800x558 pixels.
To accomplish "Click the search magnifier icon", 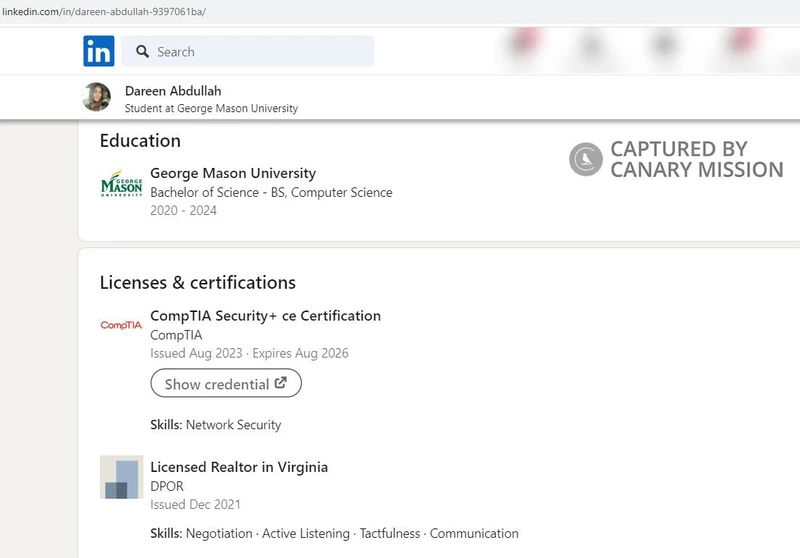I will click(x=142, y=52).
